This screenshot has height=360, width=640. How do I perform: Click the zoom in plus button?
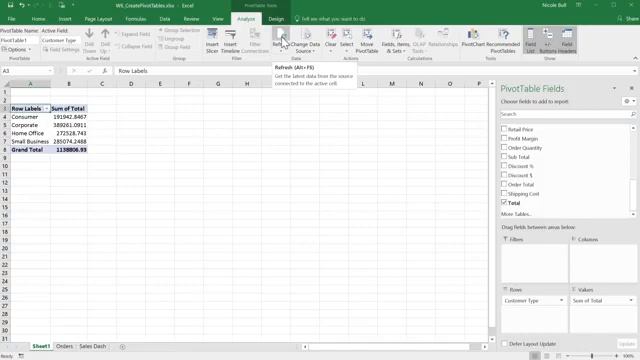tap(616, 356)
